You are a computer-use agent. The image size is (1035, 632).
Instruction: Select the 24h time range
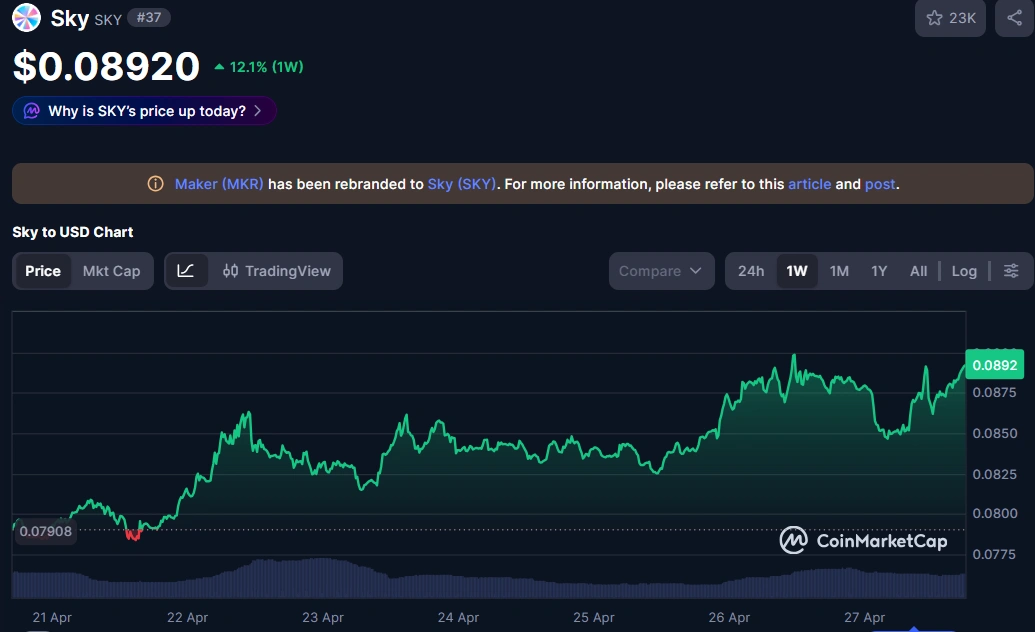click(751, 271)
